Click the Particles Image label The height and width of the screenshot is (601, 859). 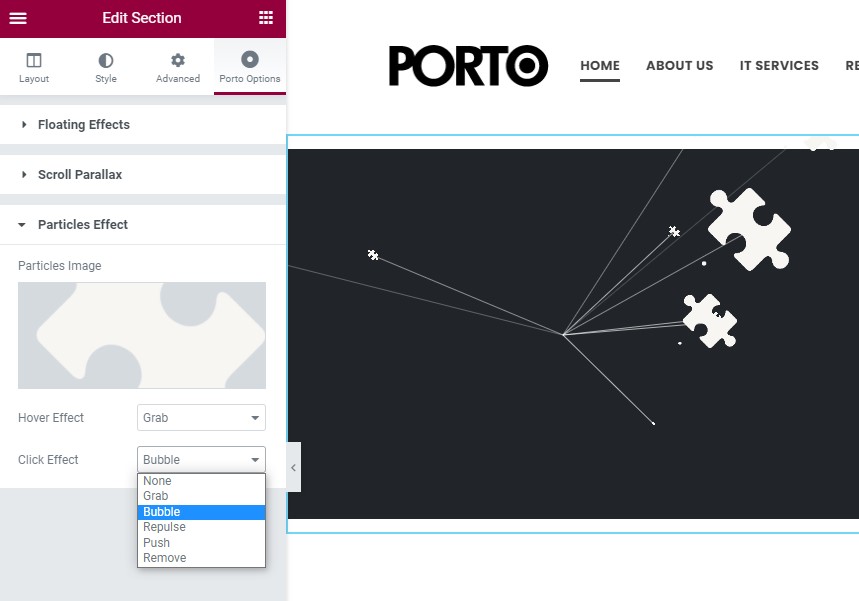pyautogui.click(x=60, y=266)
